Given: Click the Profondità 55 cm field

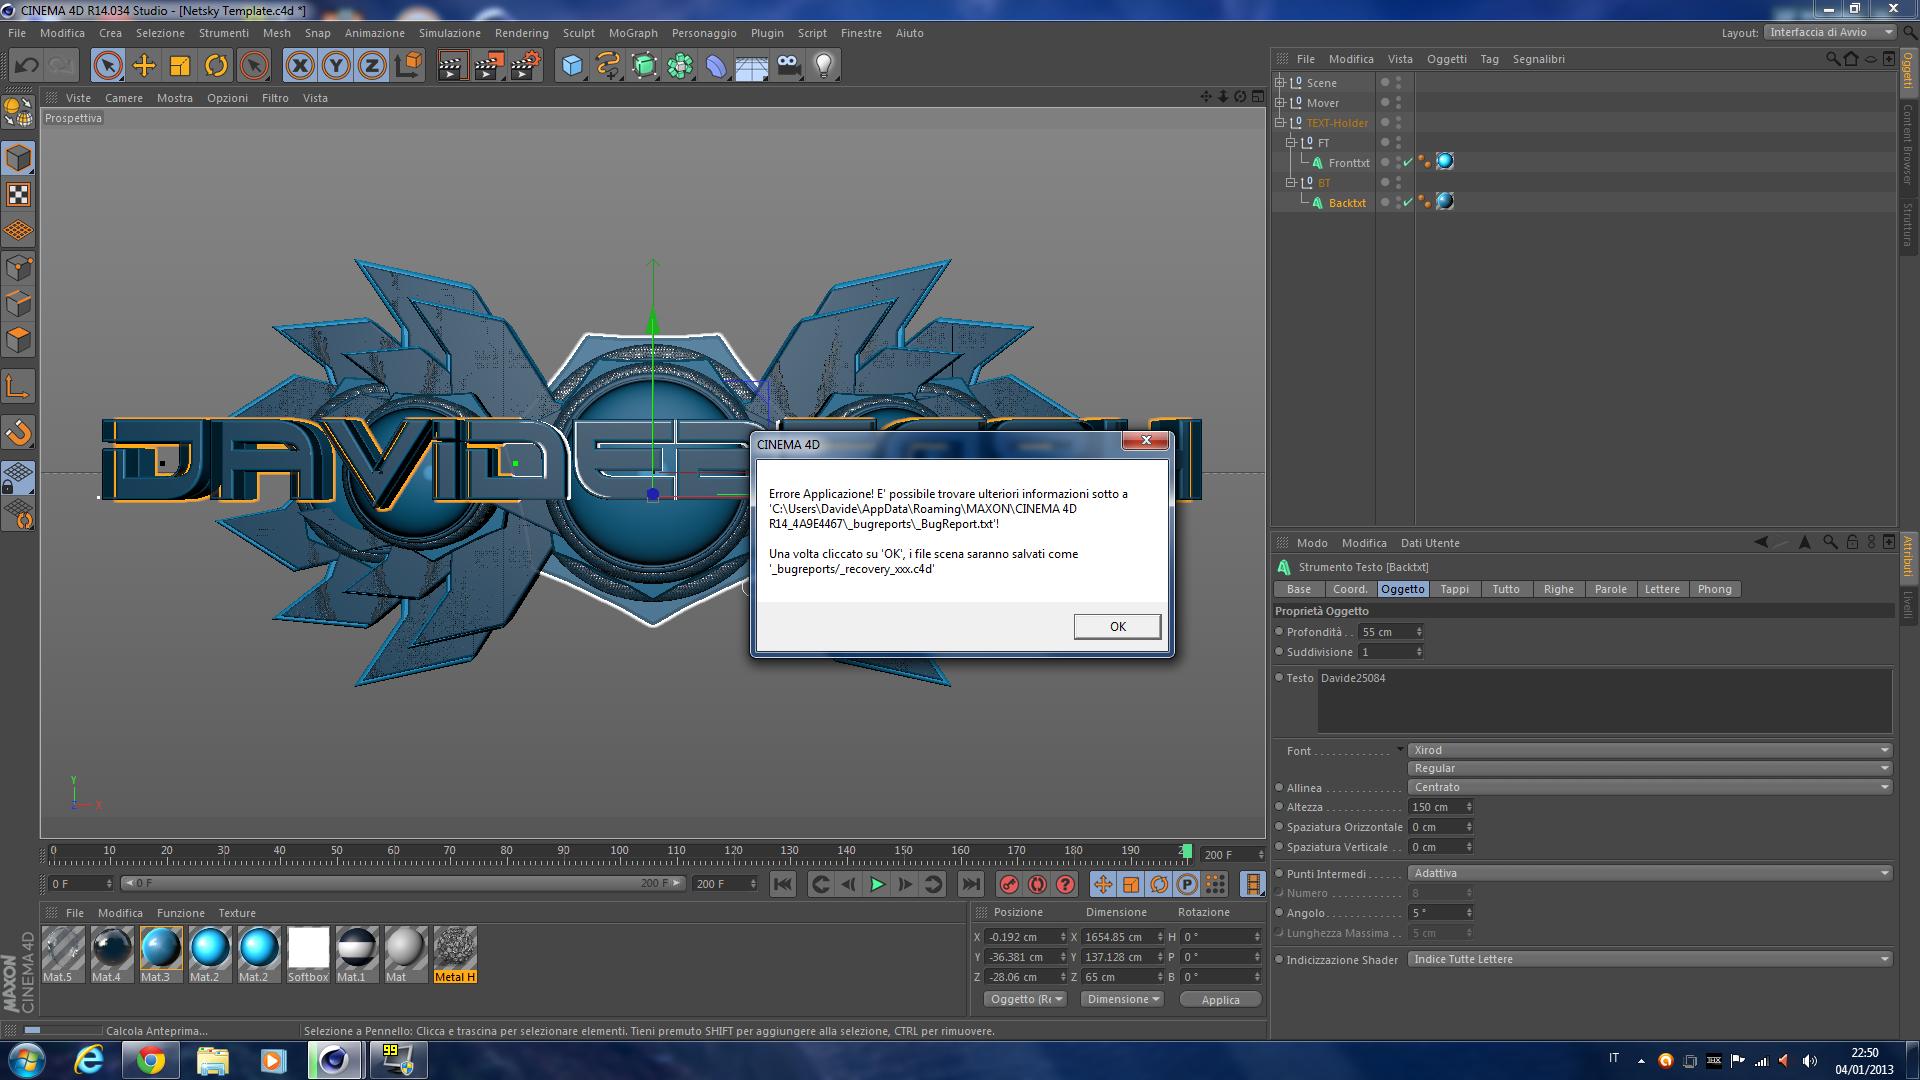Looking at the screenshot, I should [1385, 632].
